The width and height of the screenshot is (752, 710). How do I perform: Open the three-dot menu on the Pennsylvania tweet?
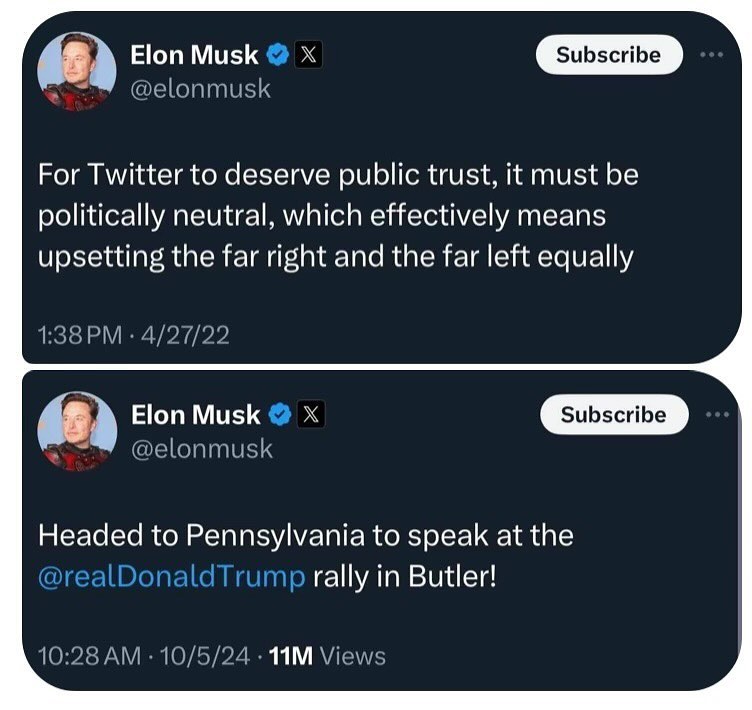pyautogui.click(x=716, y=414)
